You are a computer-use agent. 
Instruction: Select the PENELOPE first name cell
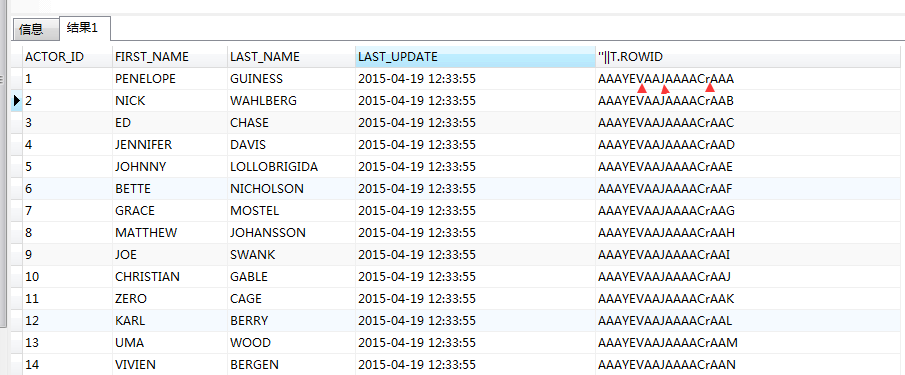pos(170,79)
